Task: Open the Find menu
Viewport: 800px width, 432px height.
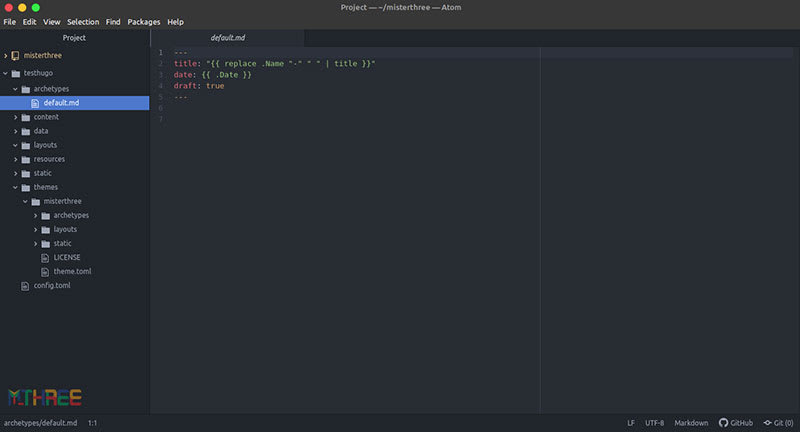Action: pos(113,22)
